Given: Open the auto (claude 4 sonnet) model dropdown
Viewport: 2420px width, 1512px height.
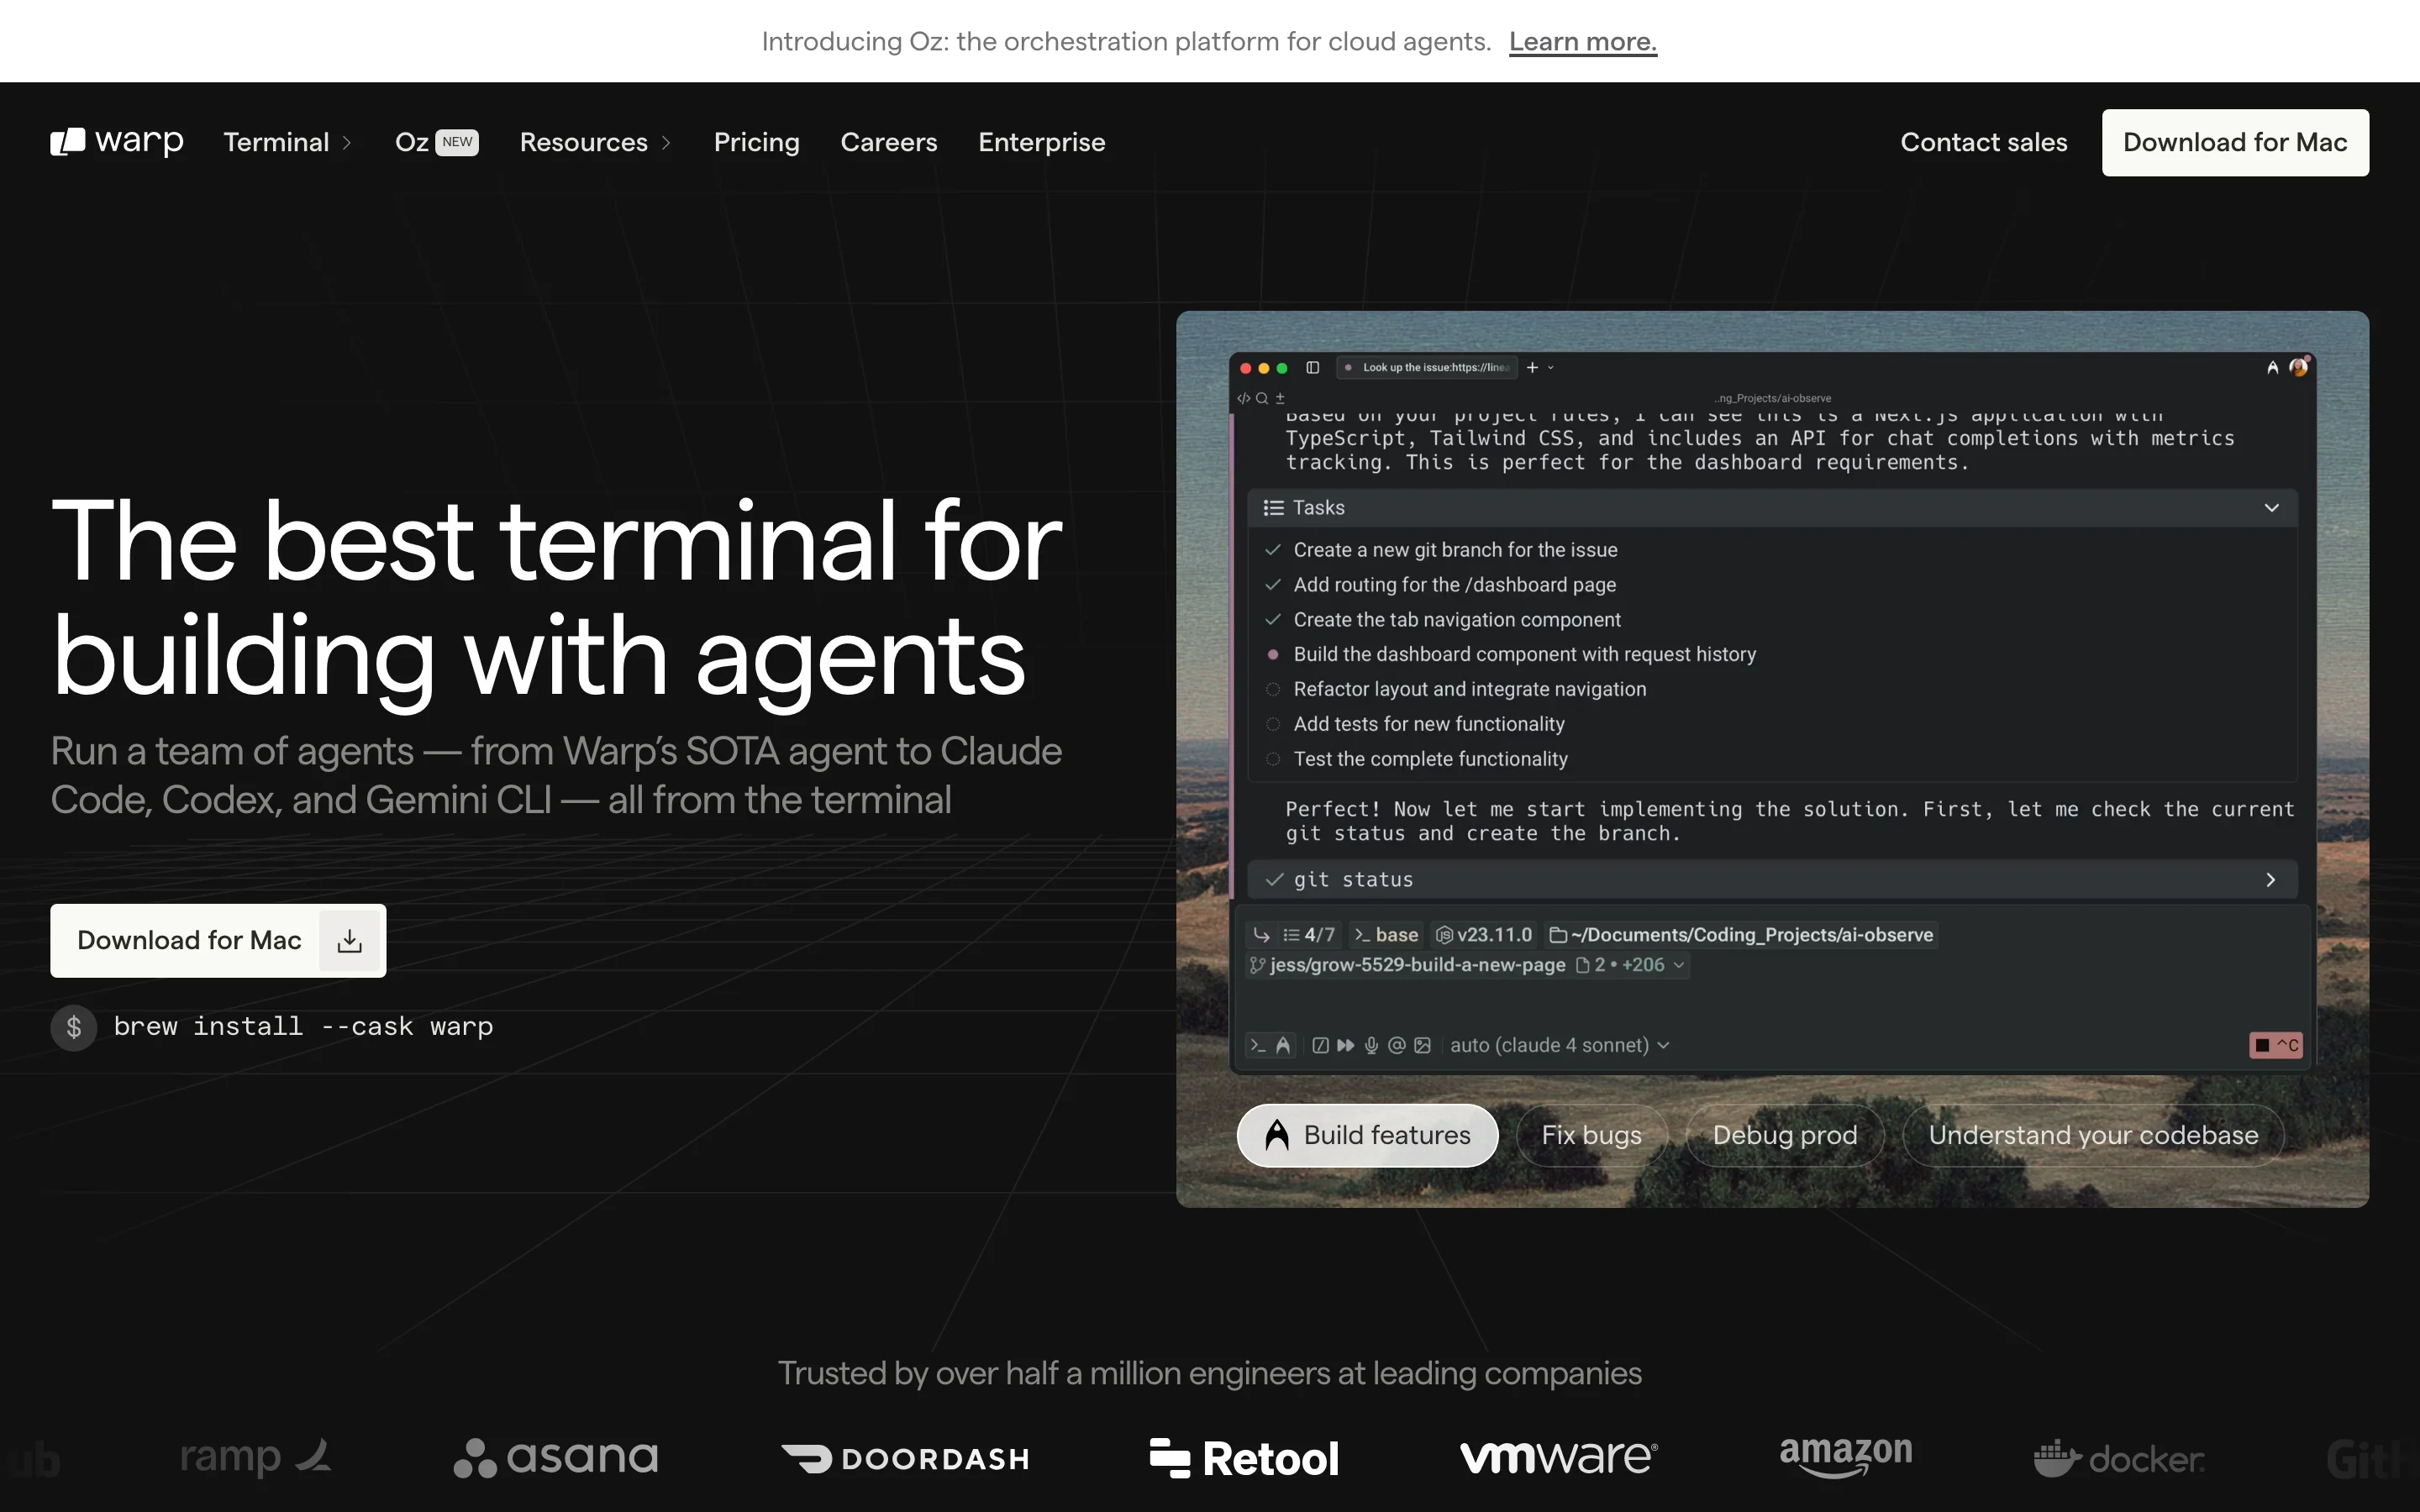Looking at the screenshot, I should (1559, 1045).
